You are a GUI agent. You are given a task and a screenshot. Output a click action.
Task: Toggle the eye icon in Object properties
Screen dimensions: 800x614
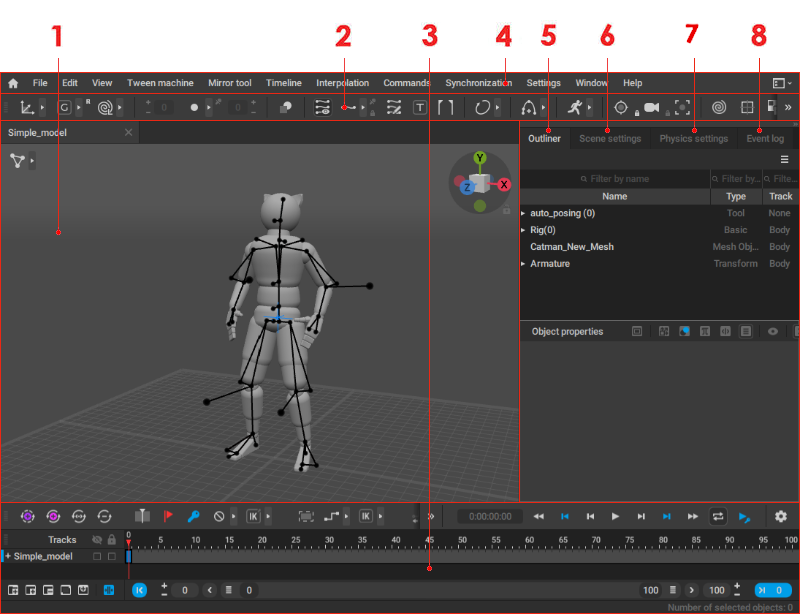[x=773, y=331]
